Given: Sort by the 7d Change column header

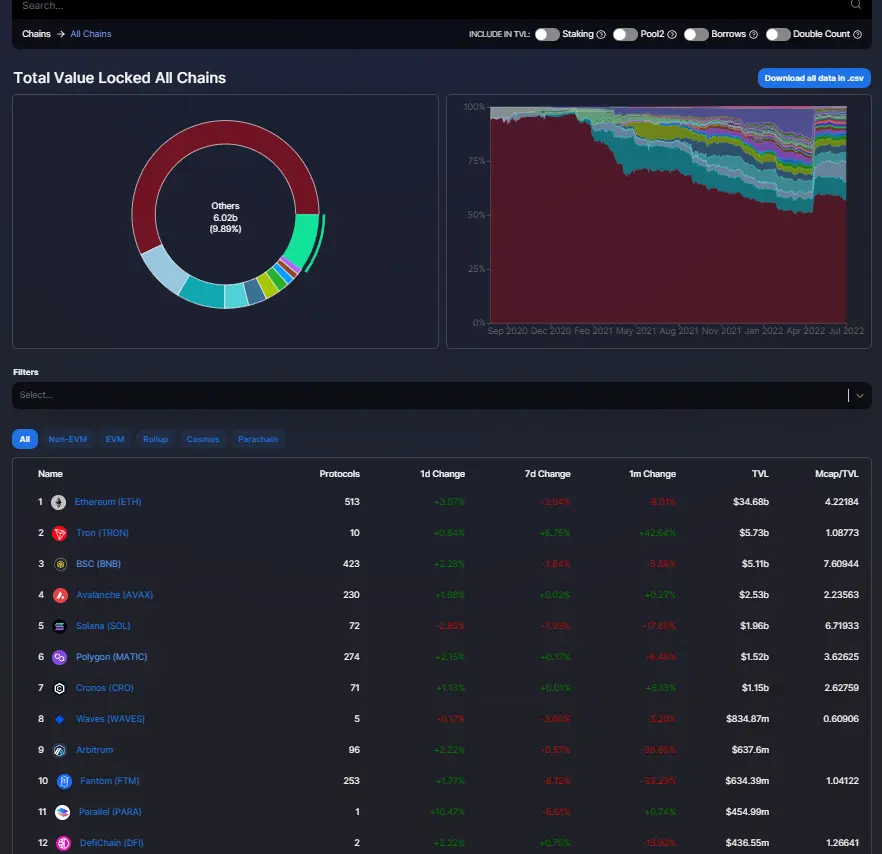Looking at the screenshot, I should pos(547,474).
